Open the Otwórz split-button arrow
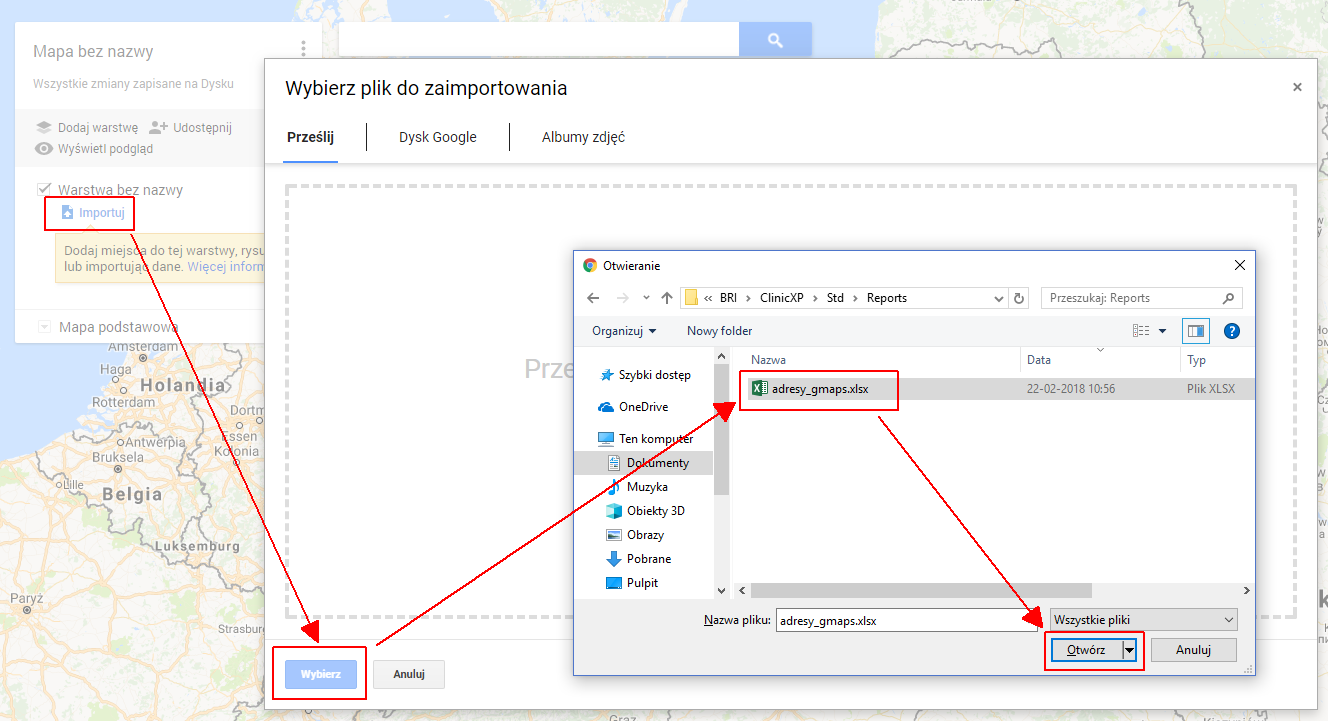Screen dimensions: 1328x721 coord(1129,650)
